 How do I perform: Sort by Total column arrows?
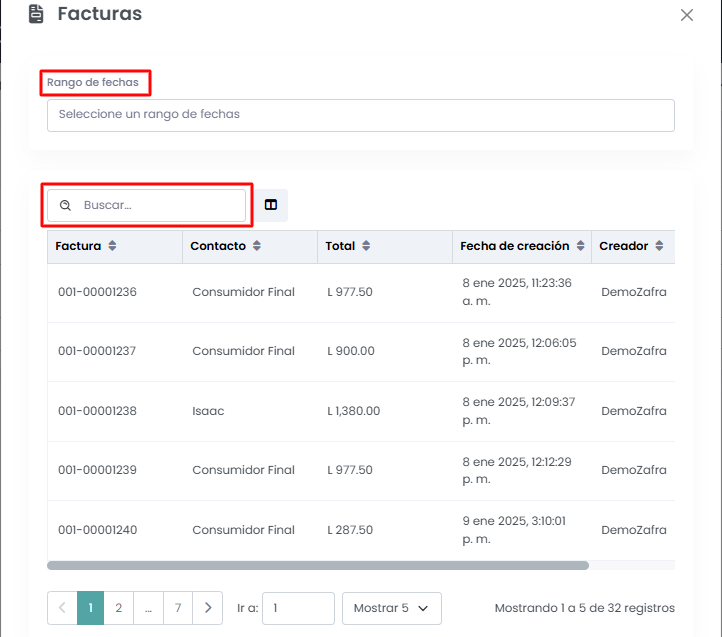pos(366,246)
